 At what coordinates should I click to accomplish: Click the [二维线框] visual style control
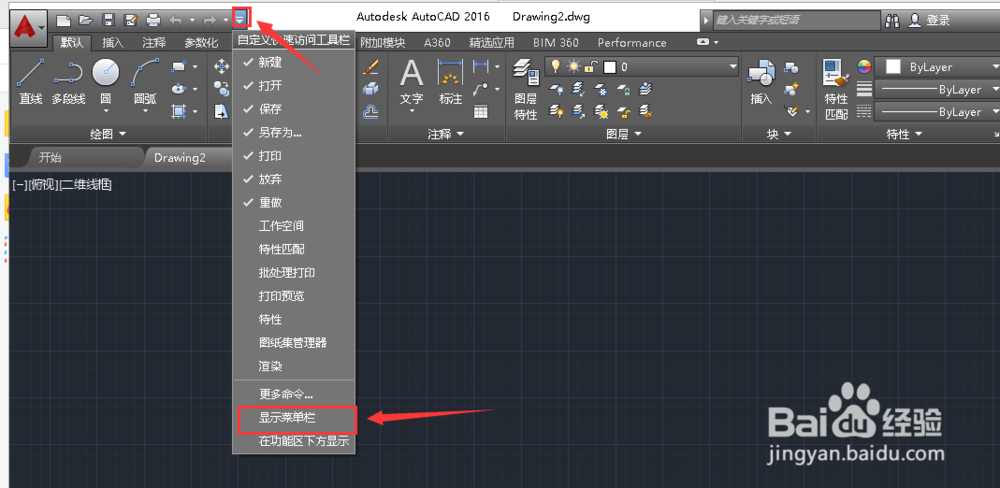pyautogui.click(x=86, y=186)
